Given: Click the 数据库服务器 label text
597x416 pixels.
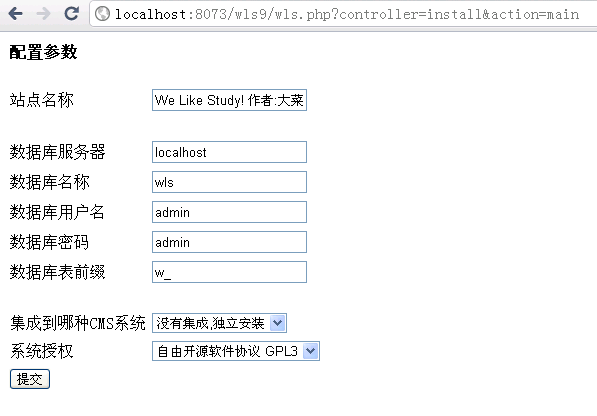Looking at the screenshot, I should tap(57, 152).
